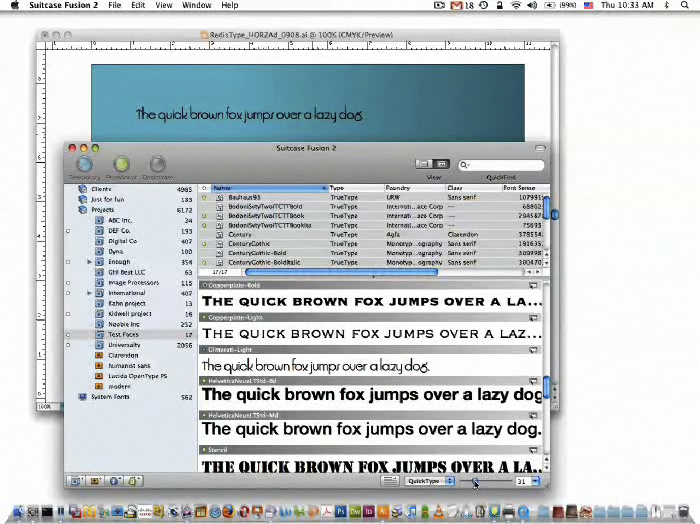This screenshot has width=700, height=524.
Task: Open the Edit menu
Action: tap(138, 5)
